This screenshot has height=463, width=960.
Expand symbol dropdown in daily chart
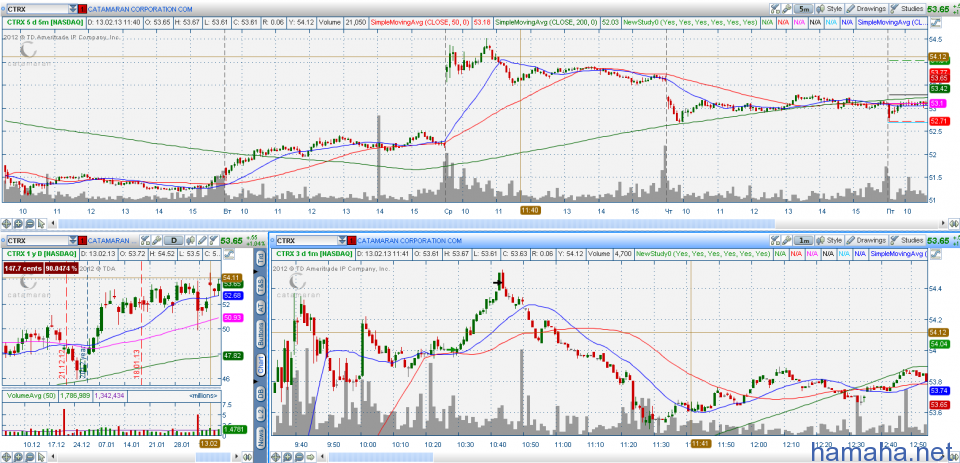[73, 241]
